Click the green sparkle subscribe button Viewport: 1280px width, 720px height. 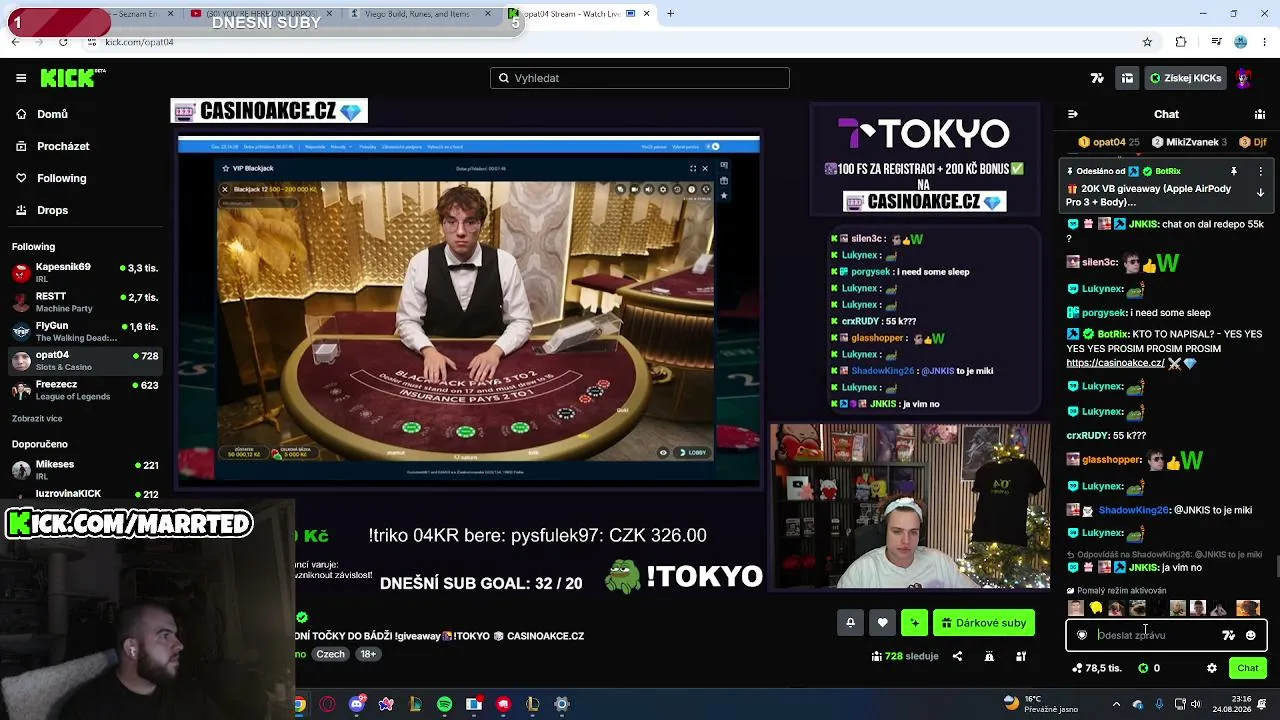[914, 623]
